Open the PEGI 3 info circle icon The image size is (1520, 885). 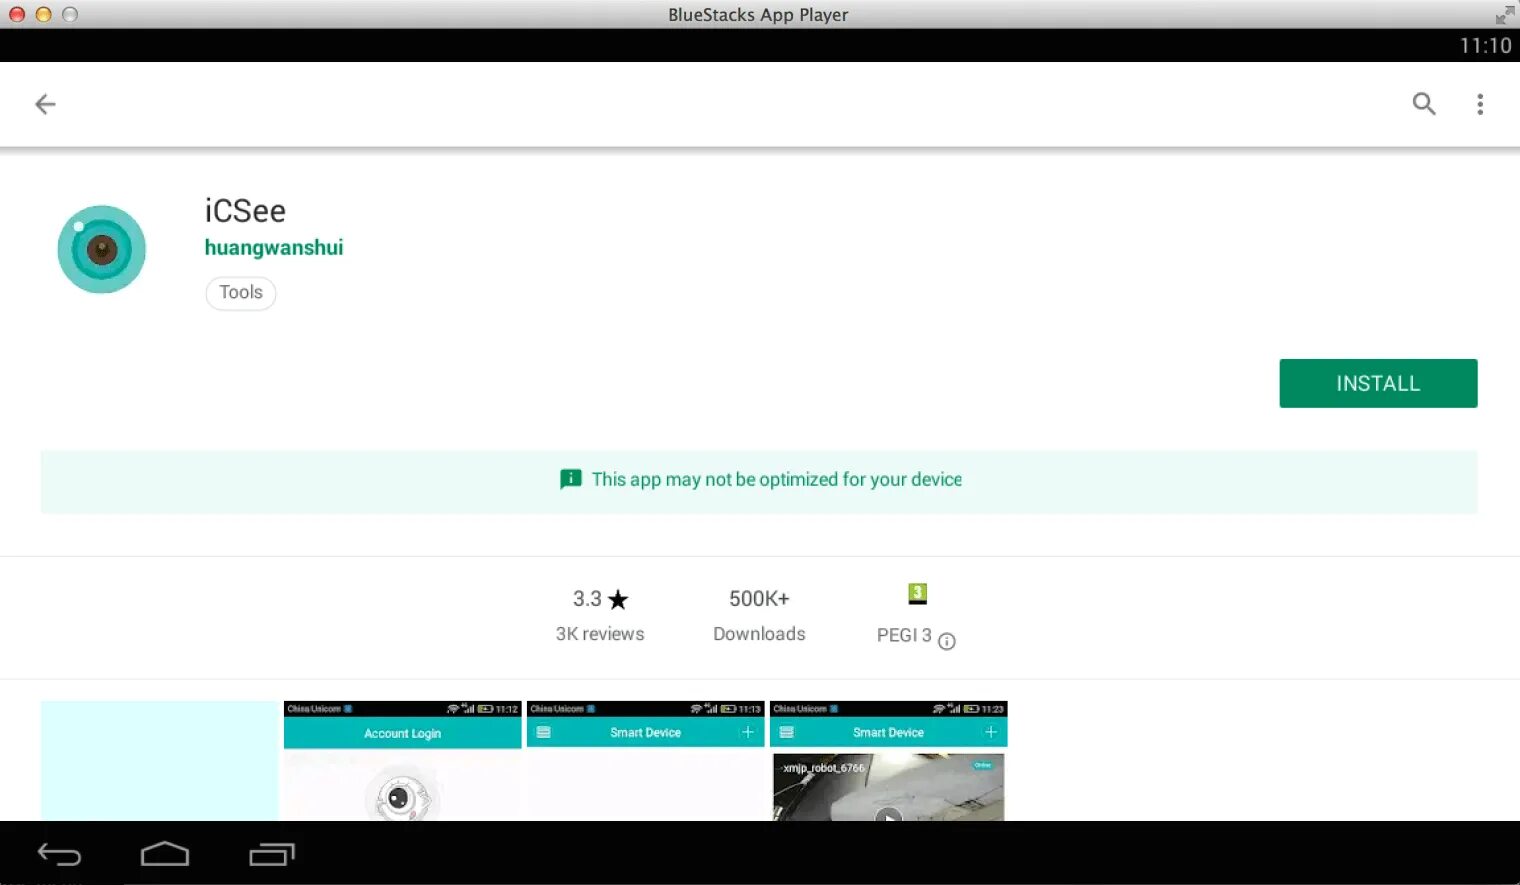pos(947,642)
